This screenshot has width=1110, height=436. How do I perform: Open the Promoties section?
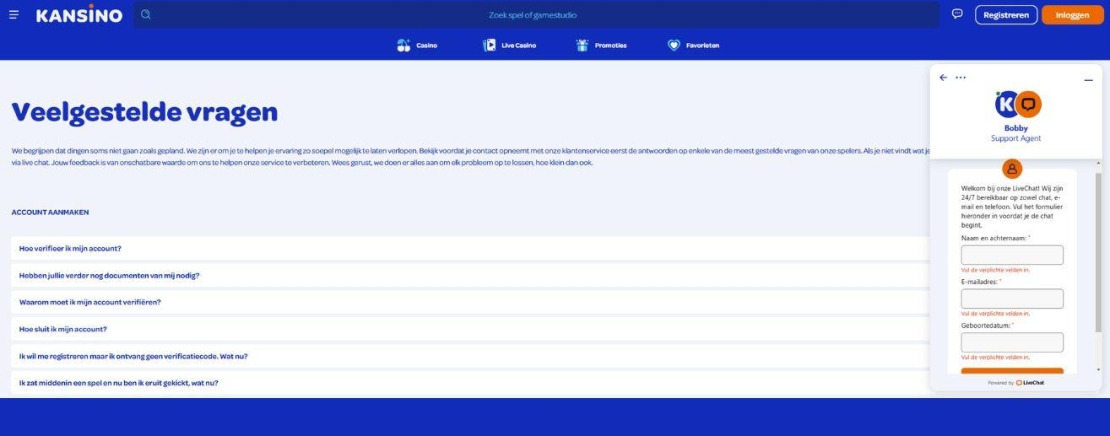coord(601,45)
